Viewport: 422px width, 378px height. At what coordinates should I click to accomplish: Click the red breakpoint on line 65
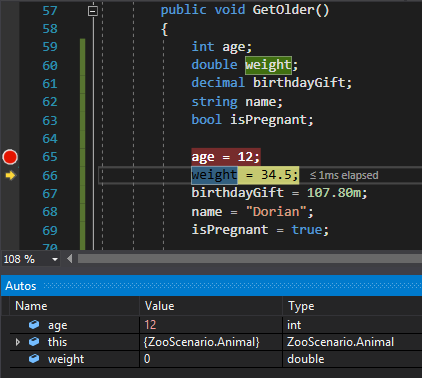pos(10,157)
